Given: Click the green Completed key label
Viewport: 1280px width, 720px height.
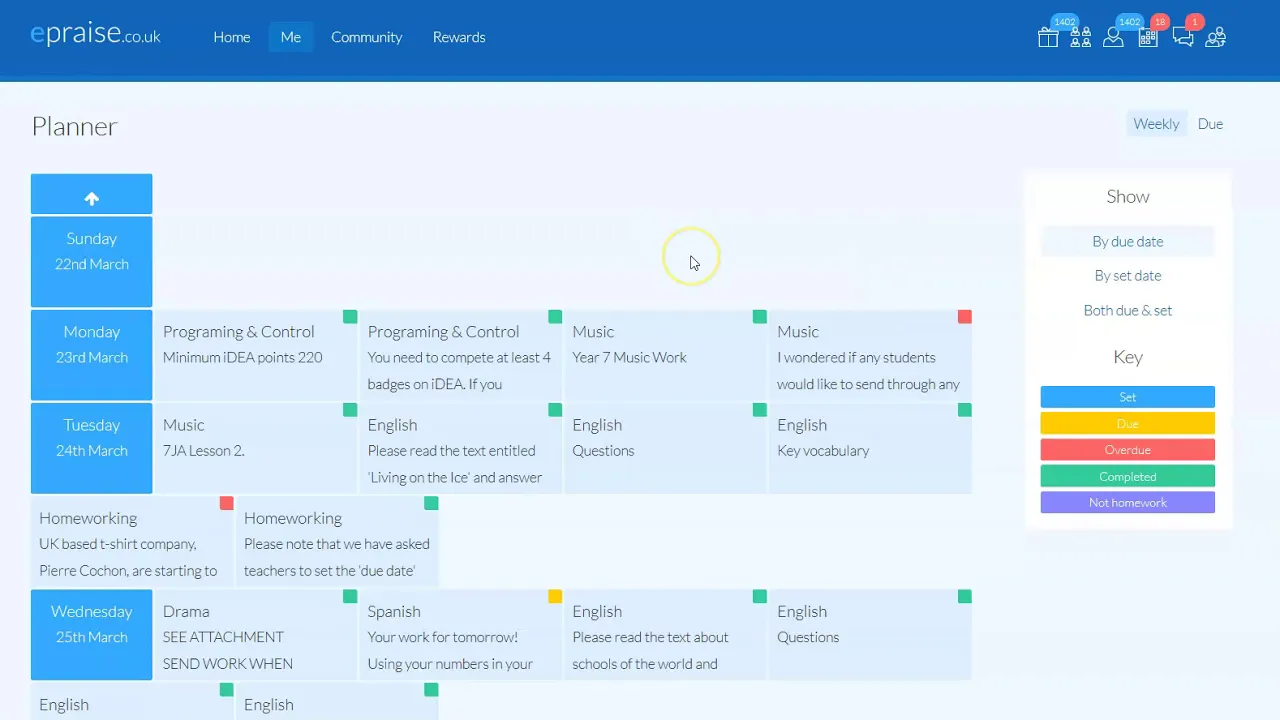Looking at the screenshot, I should click(1128, 477).
